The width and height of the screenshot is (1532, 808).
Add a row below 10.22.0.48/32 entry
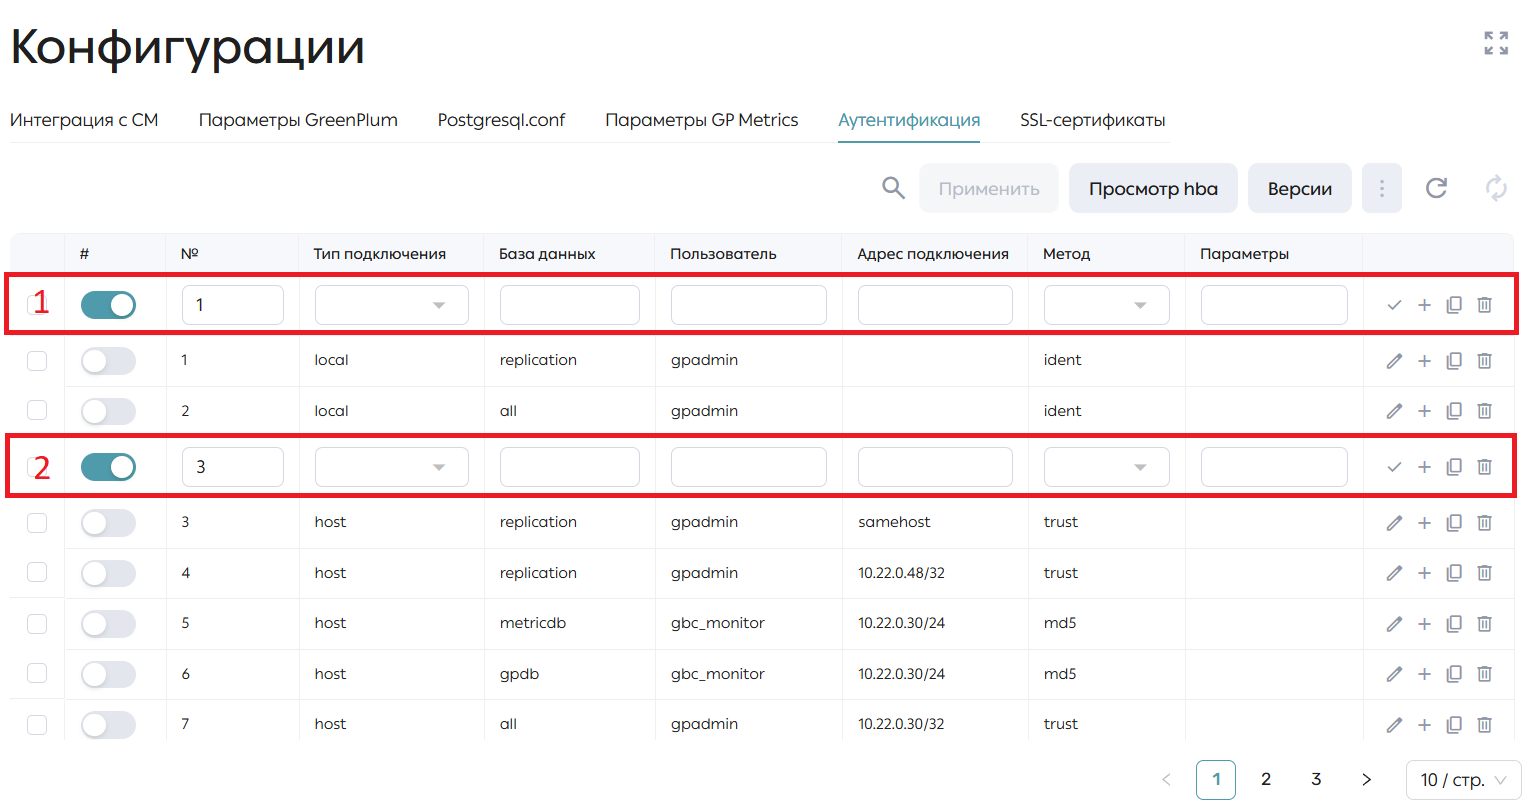[1424, 573]
